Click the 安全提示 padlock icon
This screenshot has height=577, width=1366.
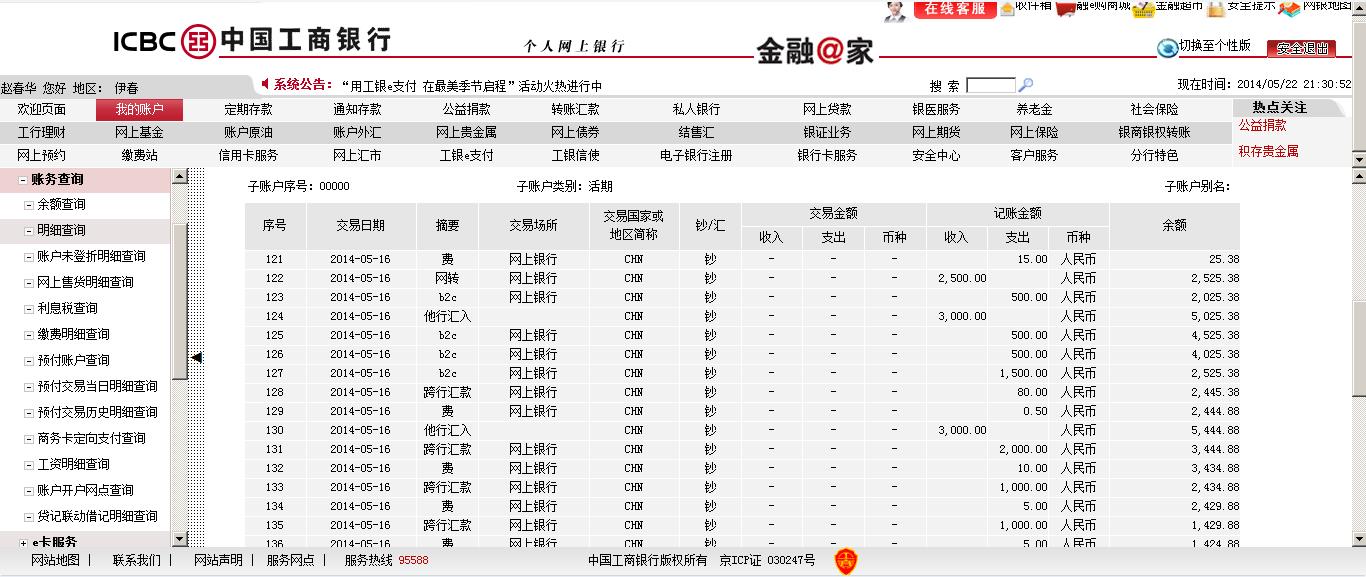point(1215,9)
